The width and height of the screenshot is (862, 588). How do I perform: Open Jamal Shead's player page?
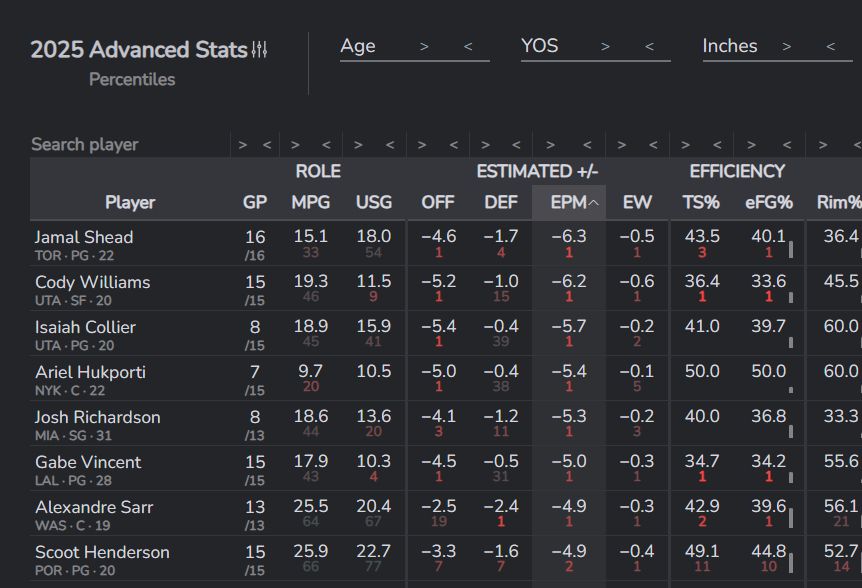(x=84, y=237)
